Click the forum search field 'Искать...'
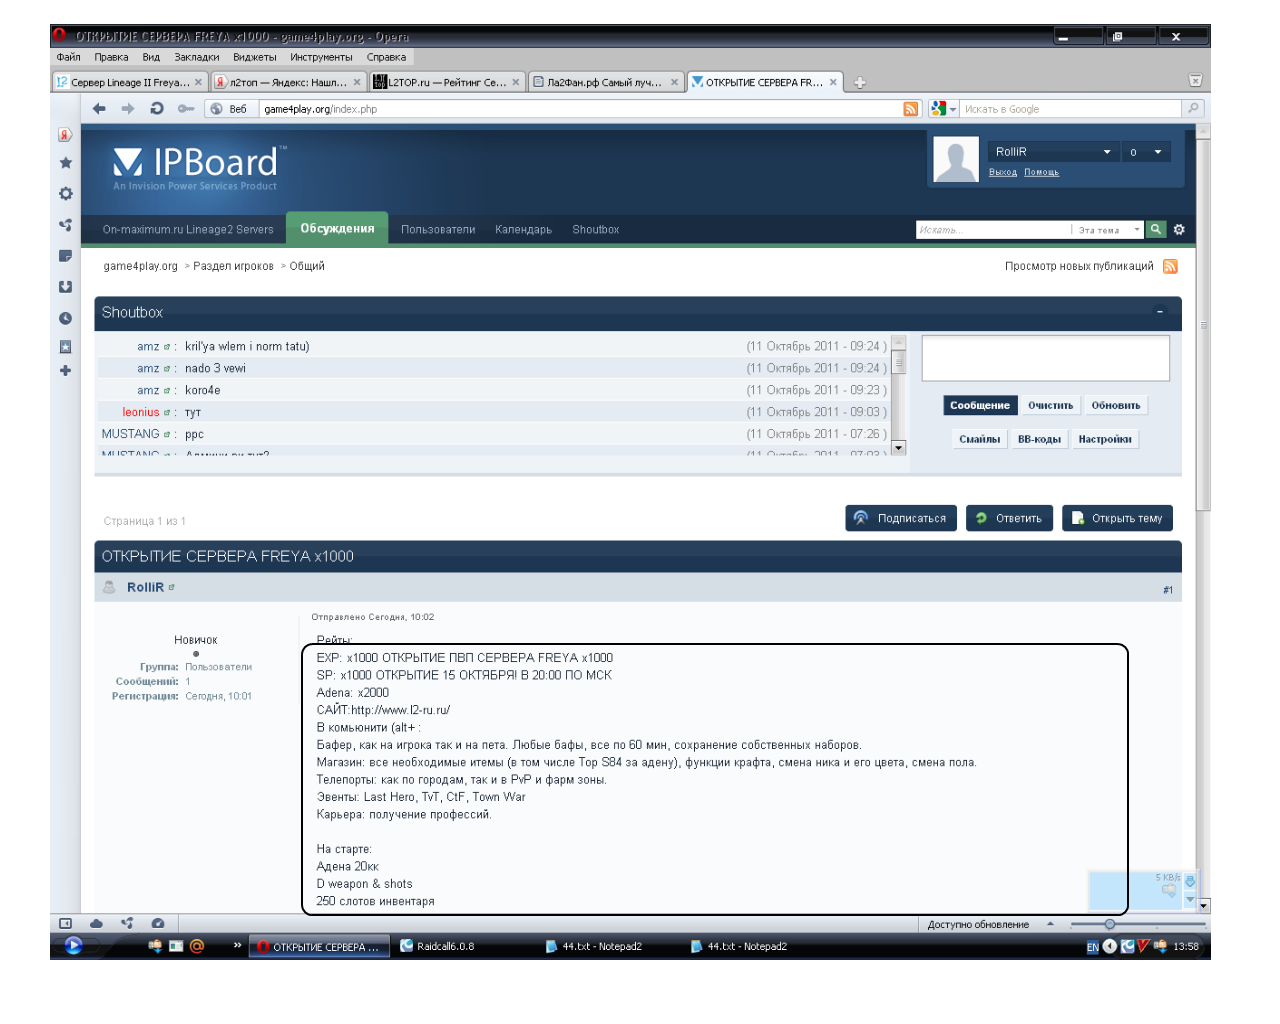 coord(993,230)
